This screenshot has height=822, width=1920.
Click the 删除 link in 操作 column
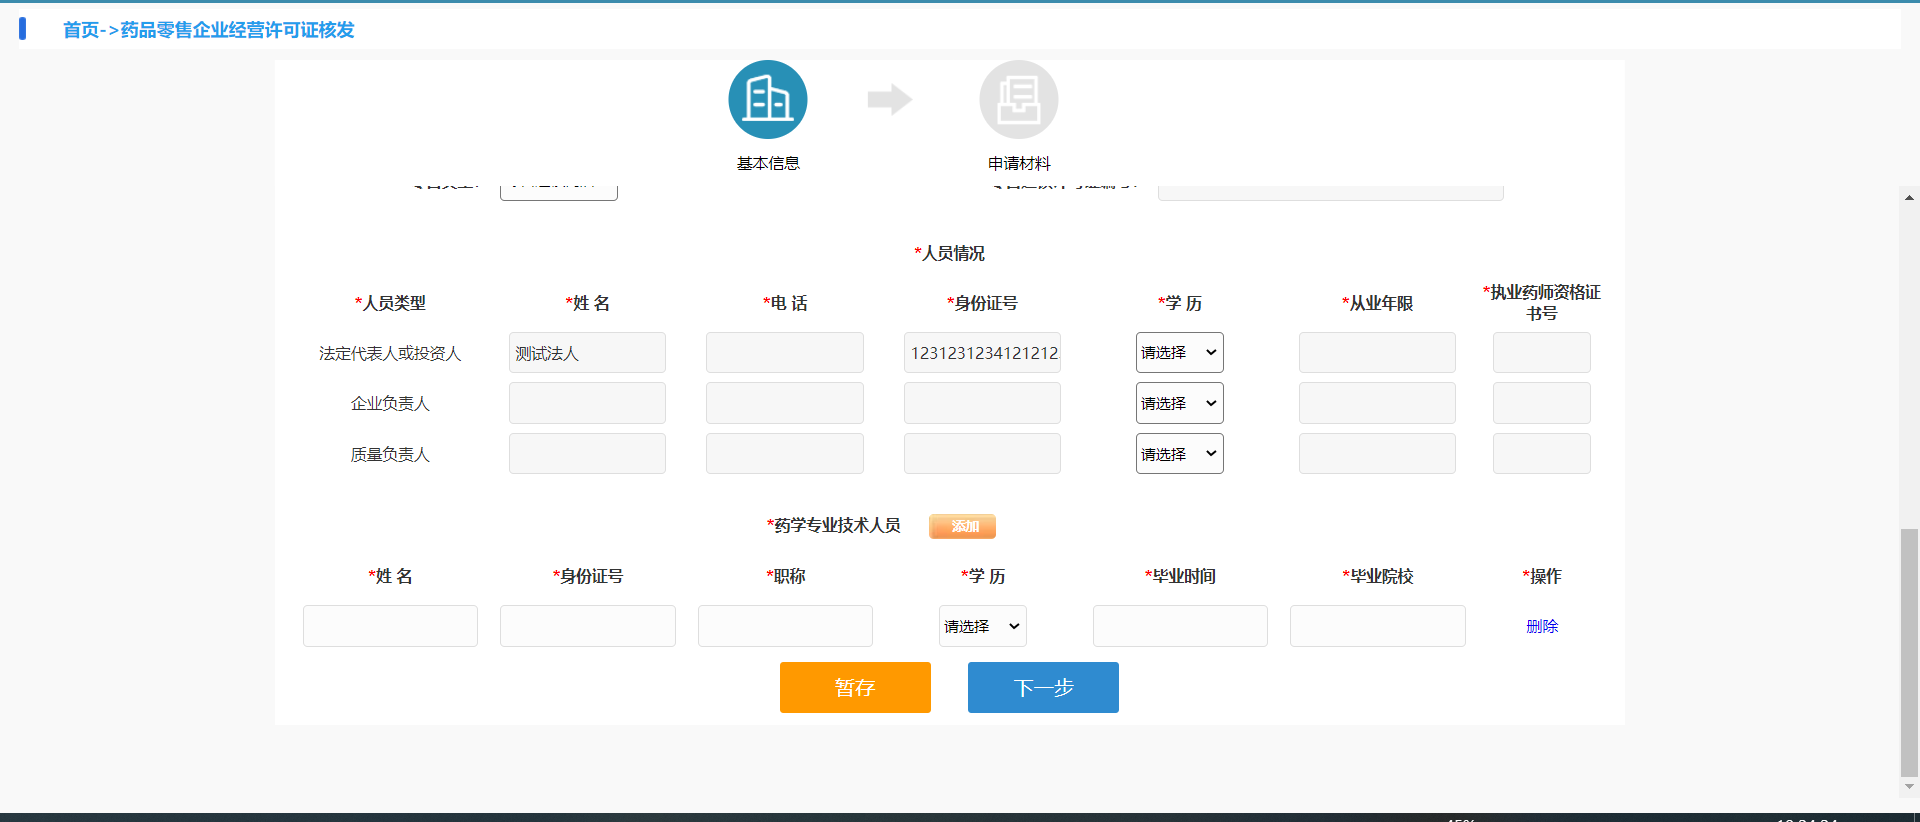click(1541, 627)
